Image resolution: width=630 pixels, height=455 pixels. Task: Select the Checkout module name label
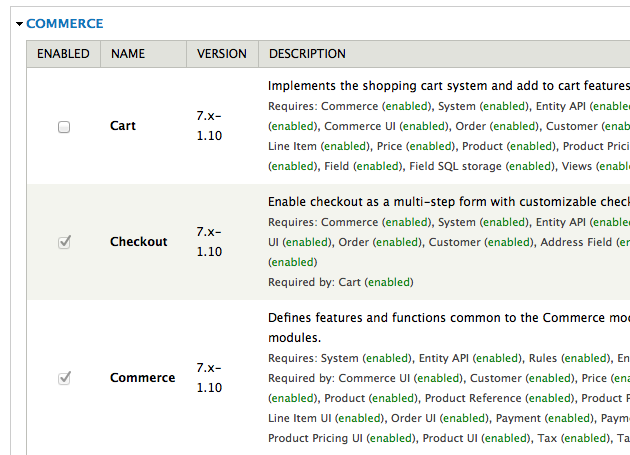[x=138, y=242]
